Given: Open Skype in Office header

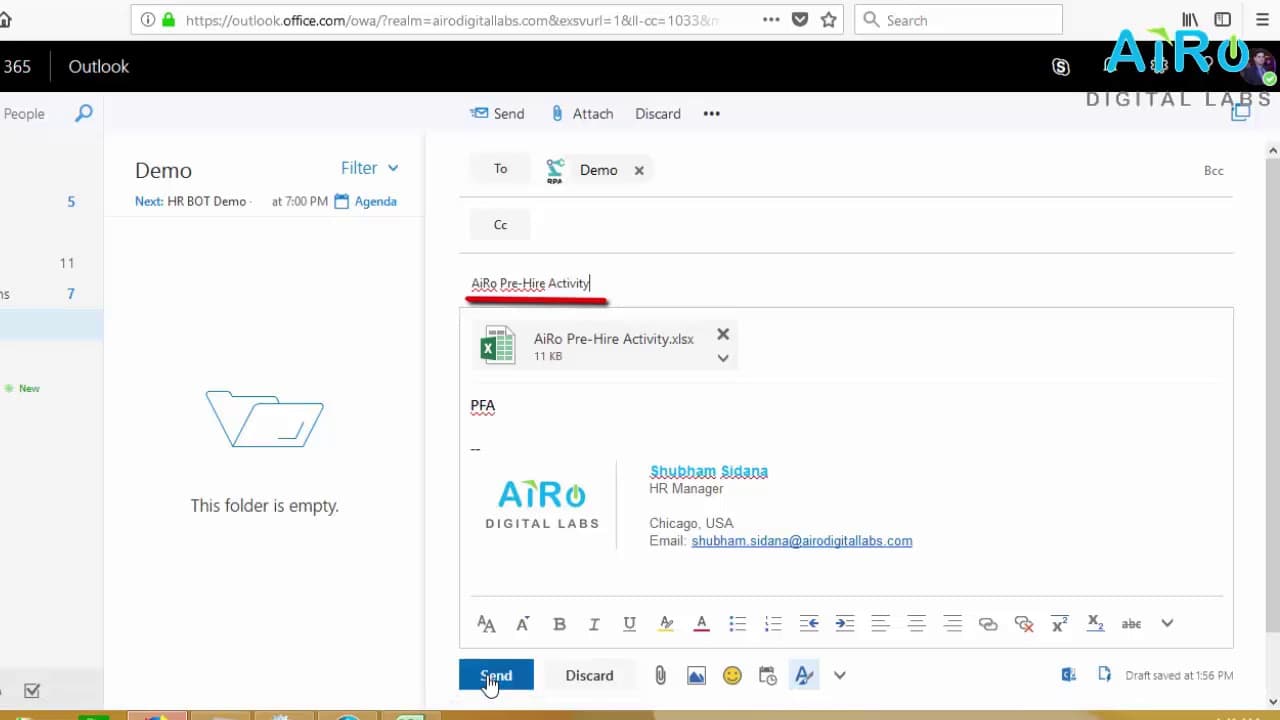Looking at the screenshot, I should point(1061,67).
